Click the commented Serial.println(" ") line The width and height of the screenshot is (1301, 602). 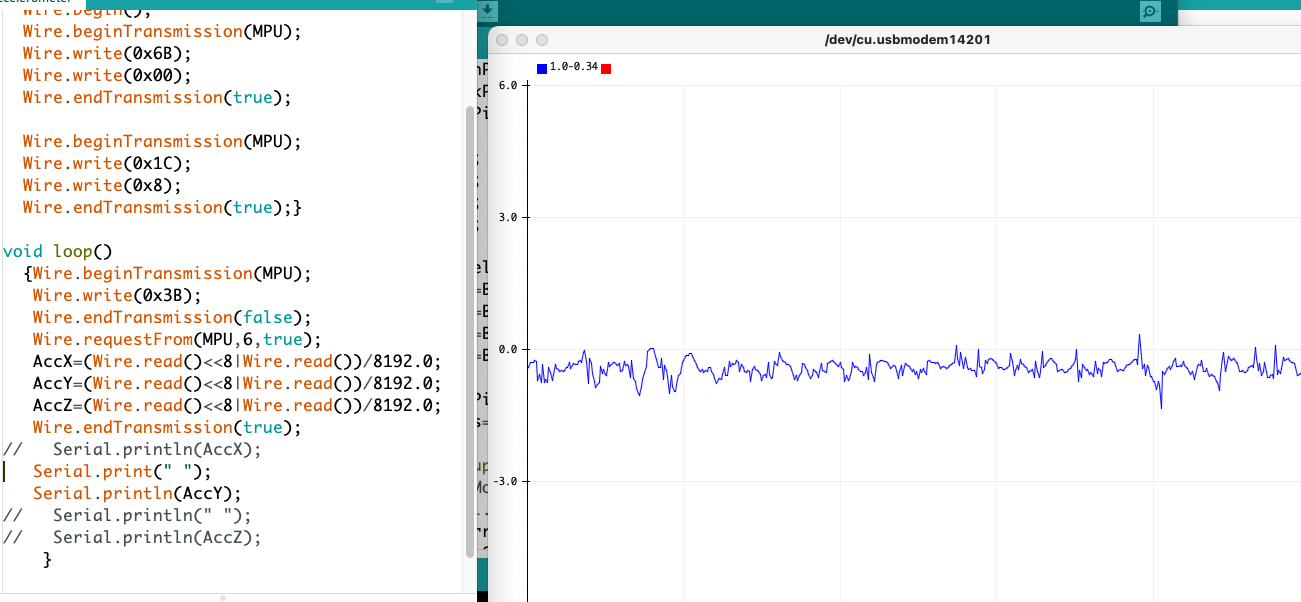(127, 515)
